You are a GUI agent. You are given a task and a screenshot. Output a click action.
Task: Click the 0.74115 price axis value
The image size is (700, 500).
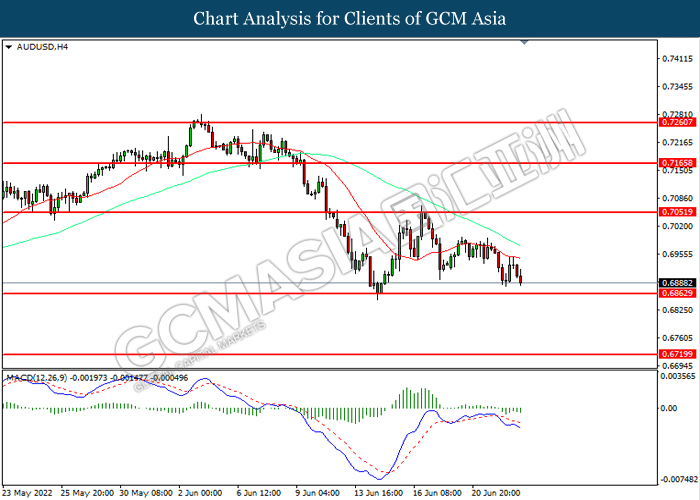point(677,58)
